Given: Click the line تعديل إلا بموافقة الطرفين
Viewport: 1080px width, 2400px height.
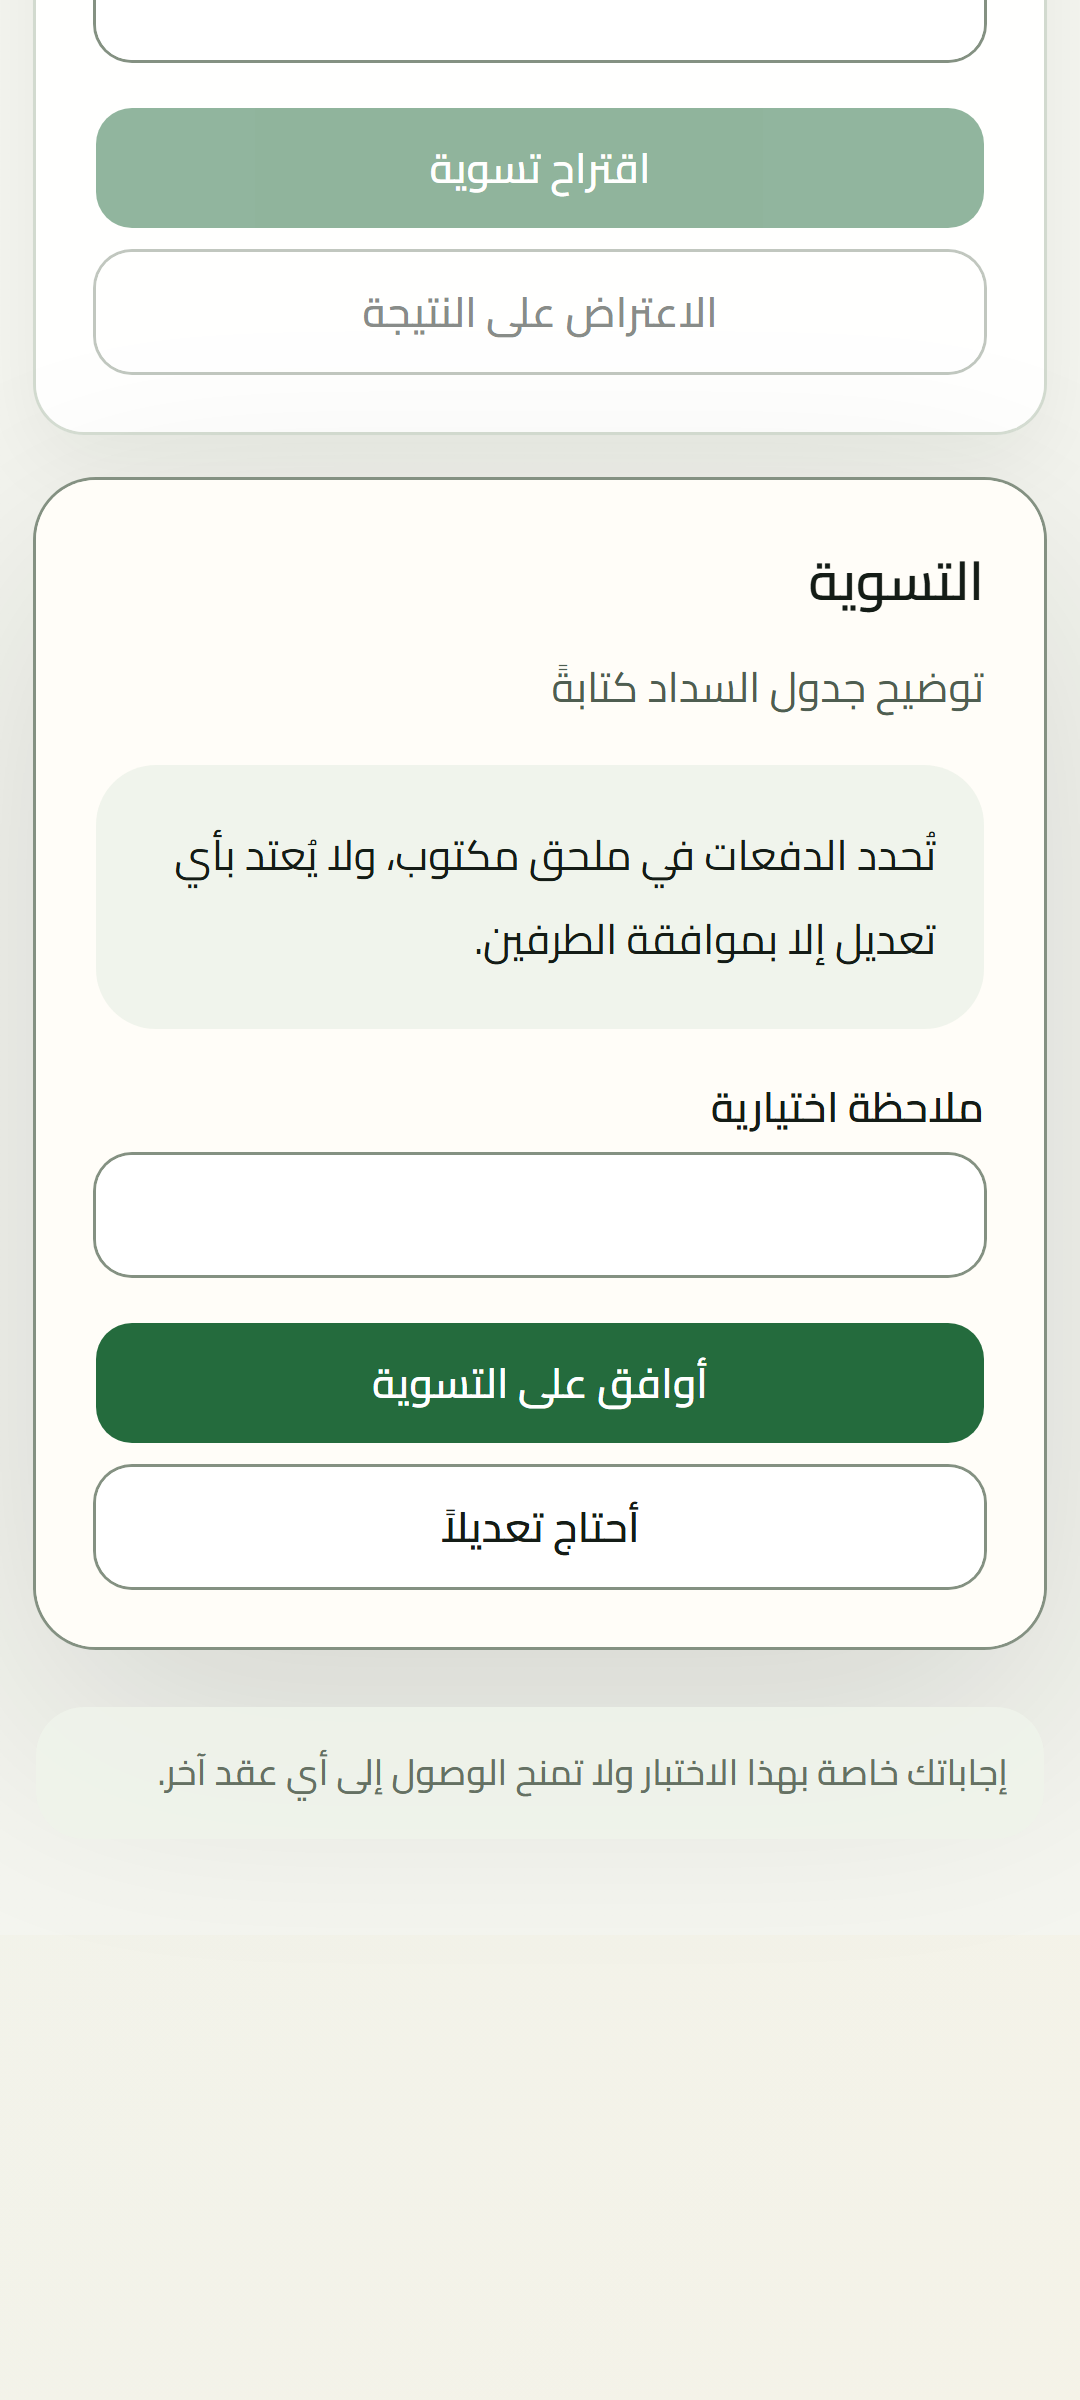Looking at the screenshot, I should click(x=705, y=941).
